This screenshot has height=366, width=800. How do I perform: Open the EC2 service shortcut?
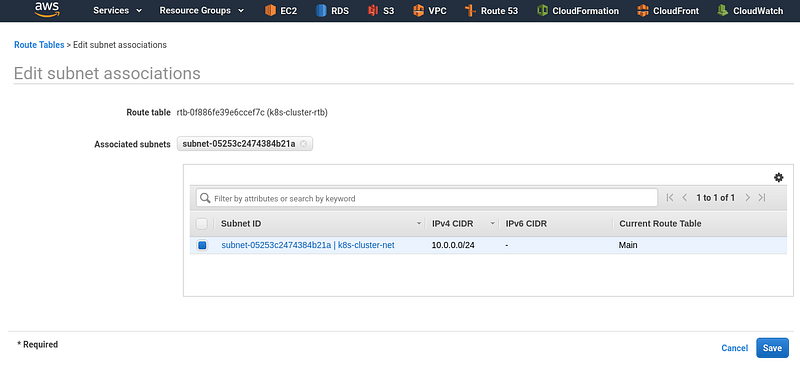click(x=281, y=11)
